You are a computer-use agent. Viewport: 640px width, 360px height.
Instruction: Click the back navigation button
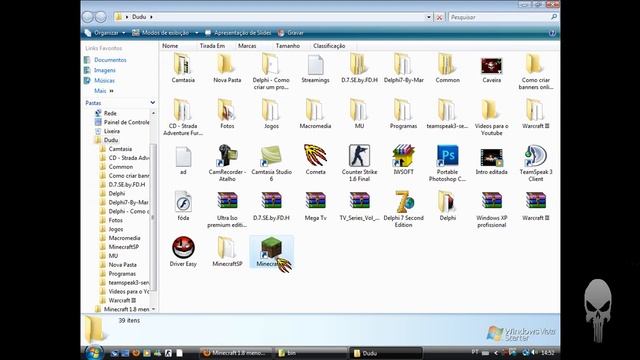click(87, 17)
